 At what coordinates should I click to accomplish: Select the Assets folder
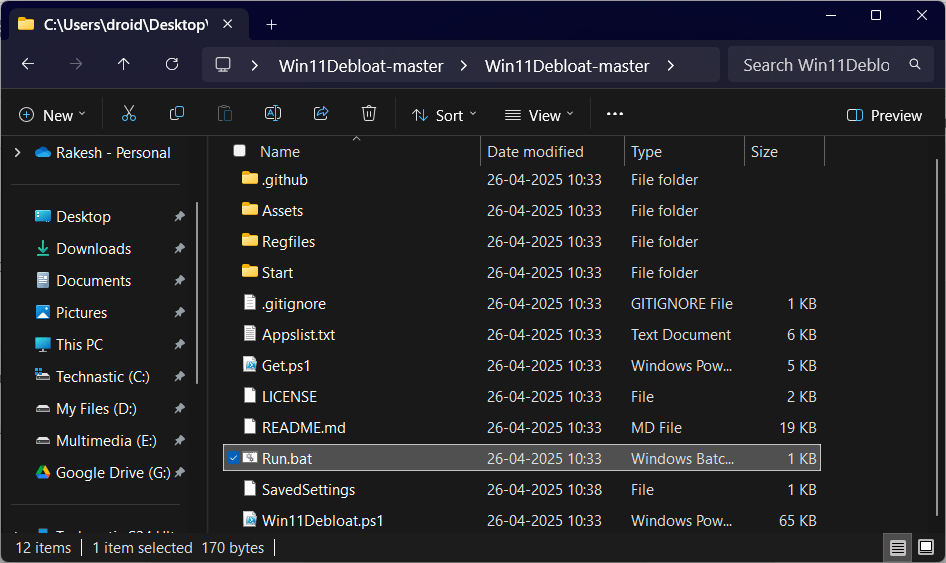(282, 211)
